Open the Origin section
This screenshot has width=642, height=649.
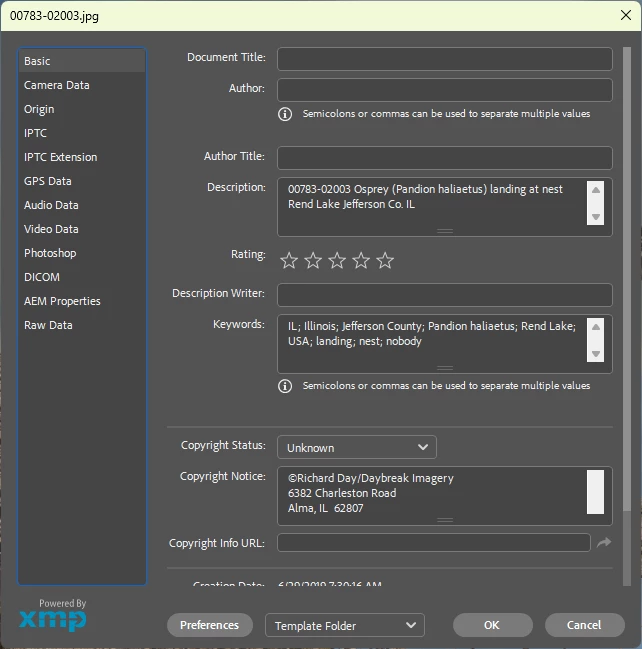82,109
